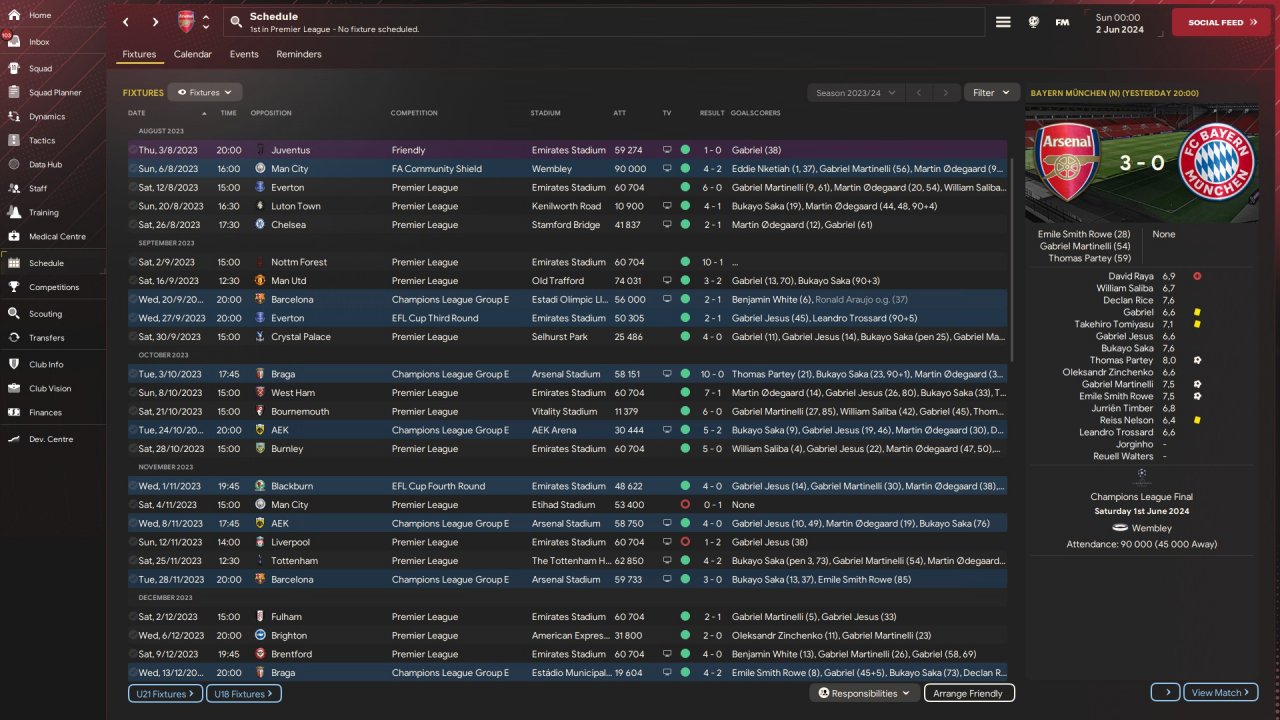The image size is (1280, 720).
Task: Open the Staff icon in sidebar
Action: click(x=14, y=188)
